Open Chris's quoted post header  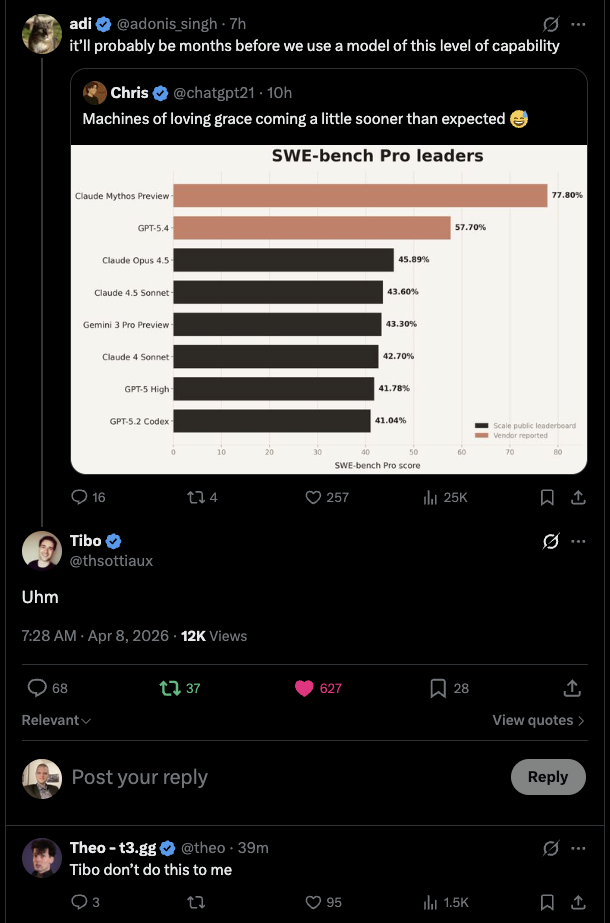[x=187, y=93]
